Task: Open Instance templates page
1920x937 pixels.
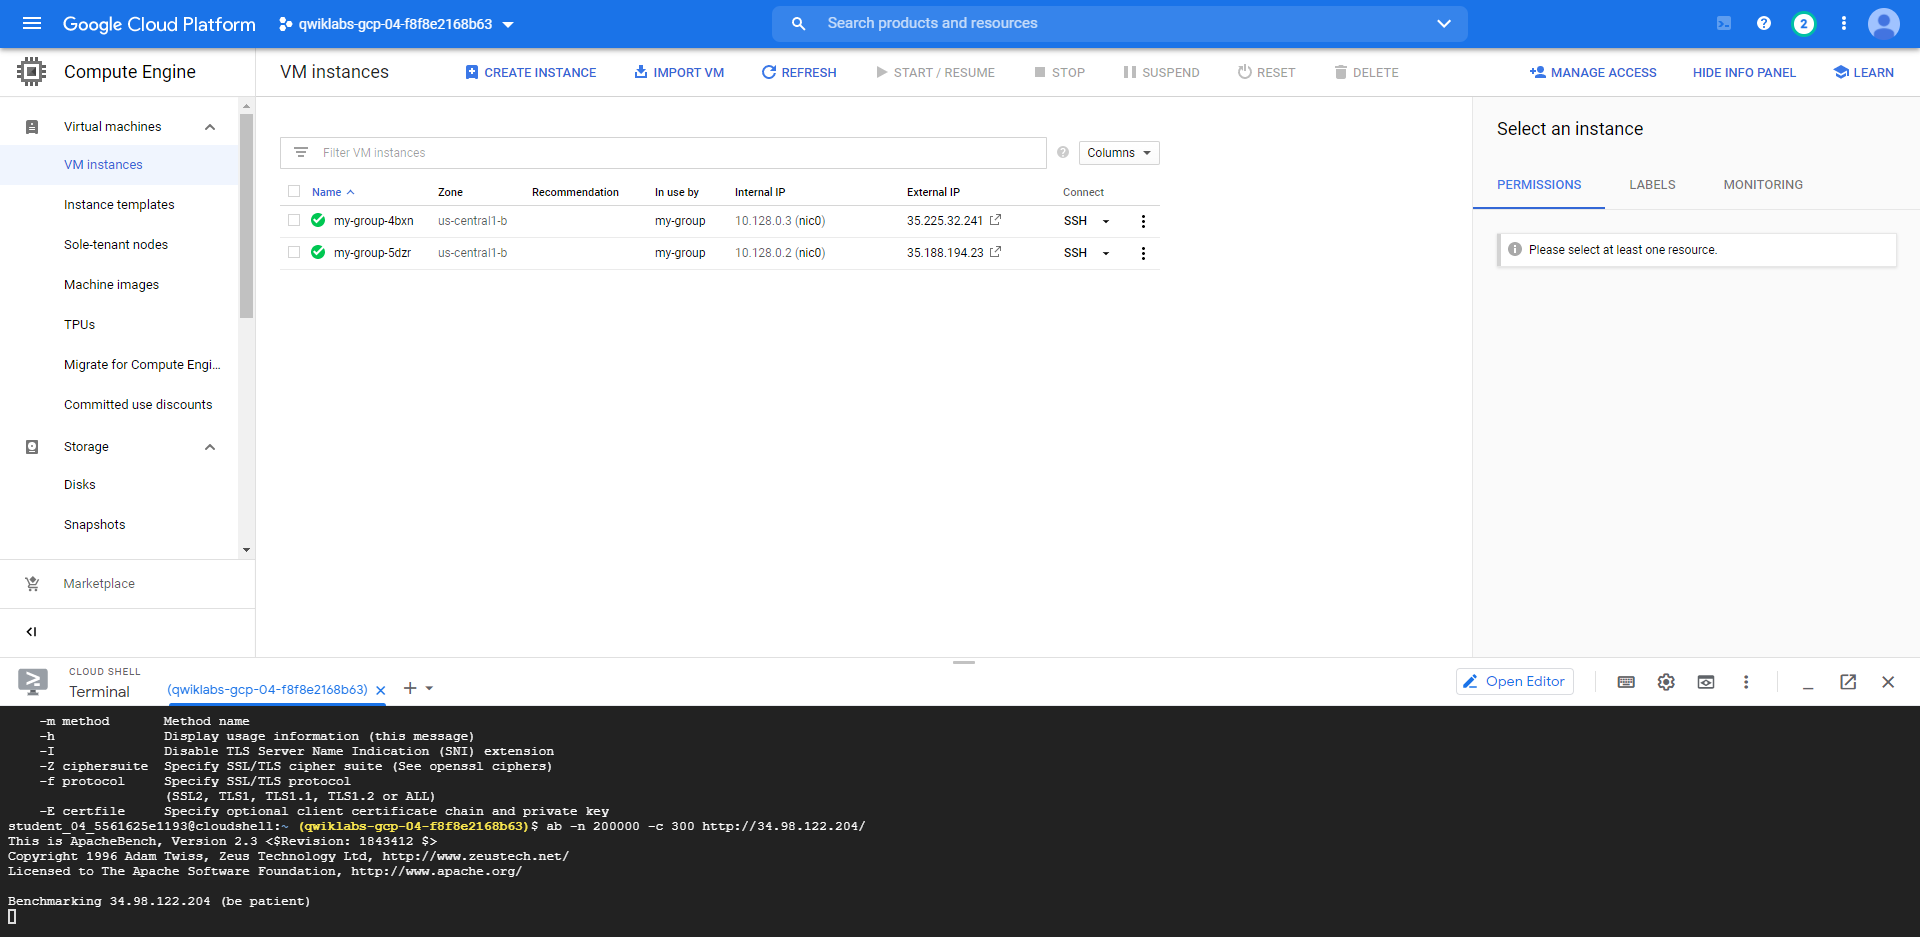Action: (x=119, y=205)
